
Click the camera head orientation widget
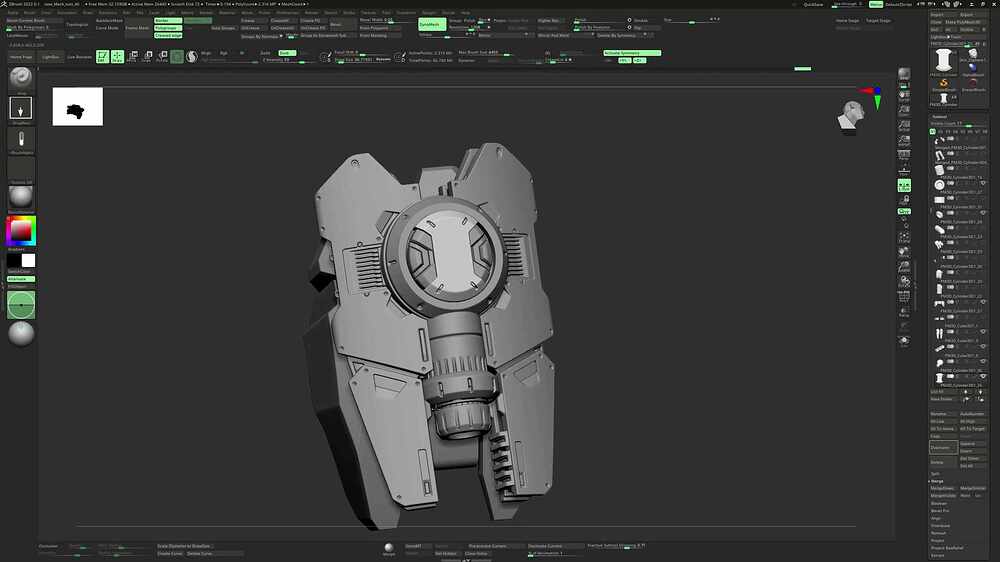coord(851,115)
